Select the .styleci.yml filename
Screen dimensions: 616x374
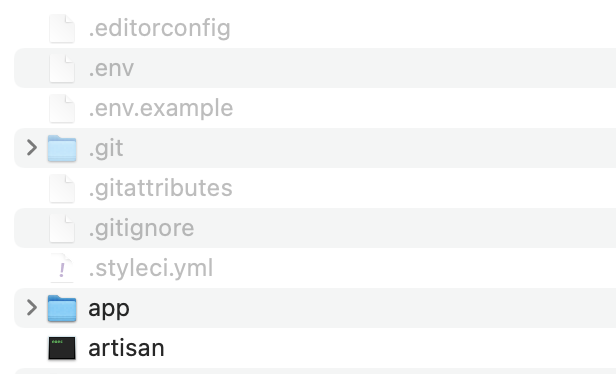[150, 269]
